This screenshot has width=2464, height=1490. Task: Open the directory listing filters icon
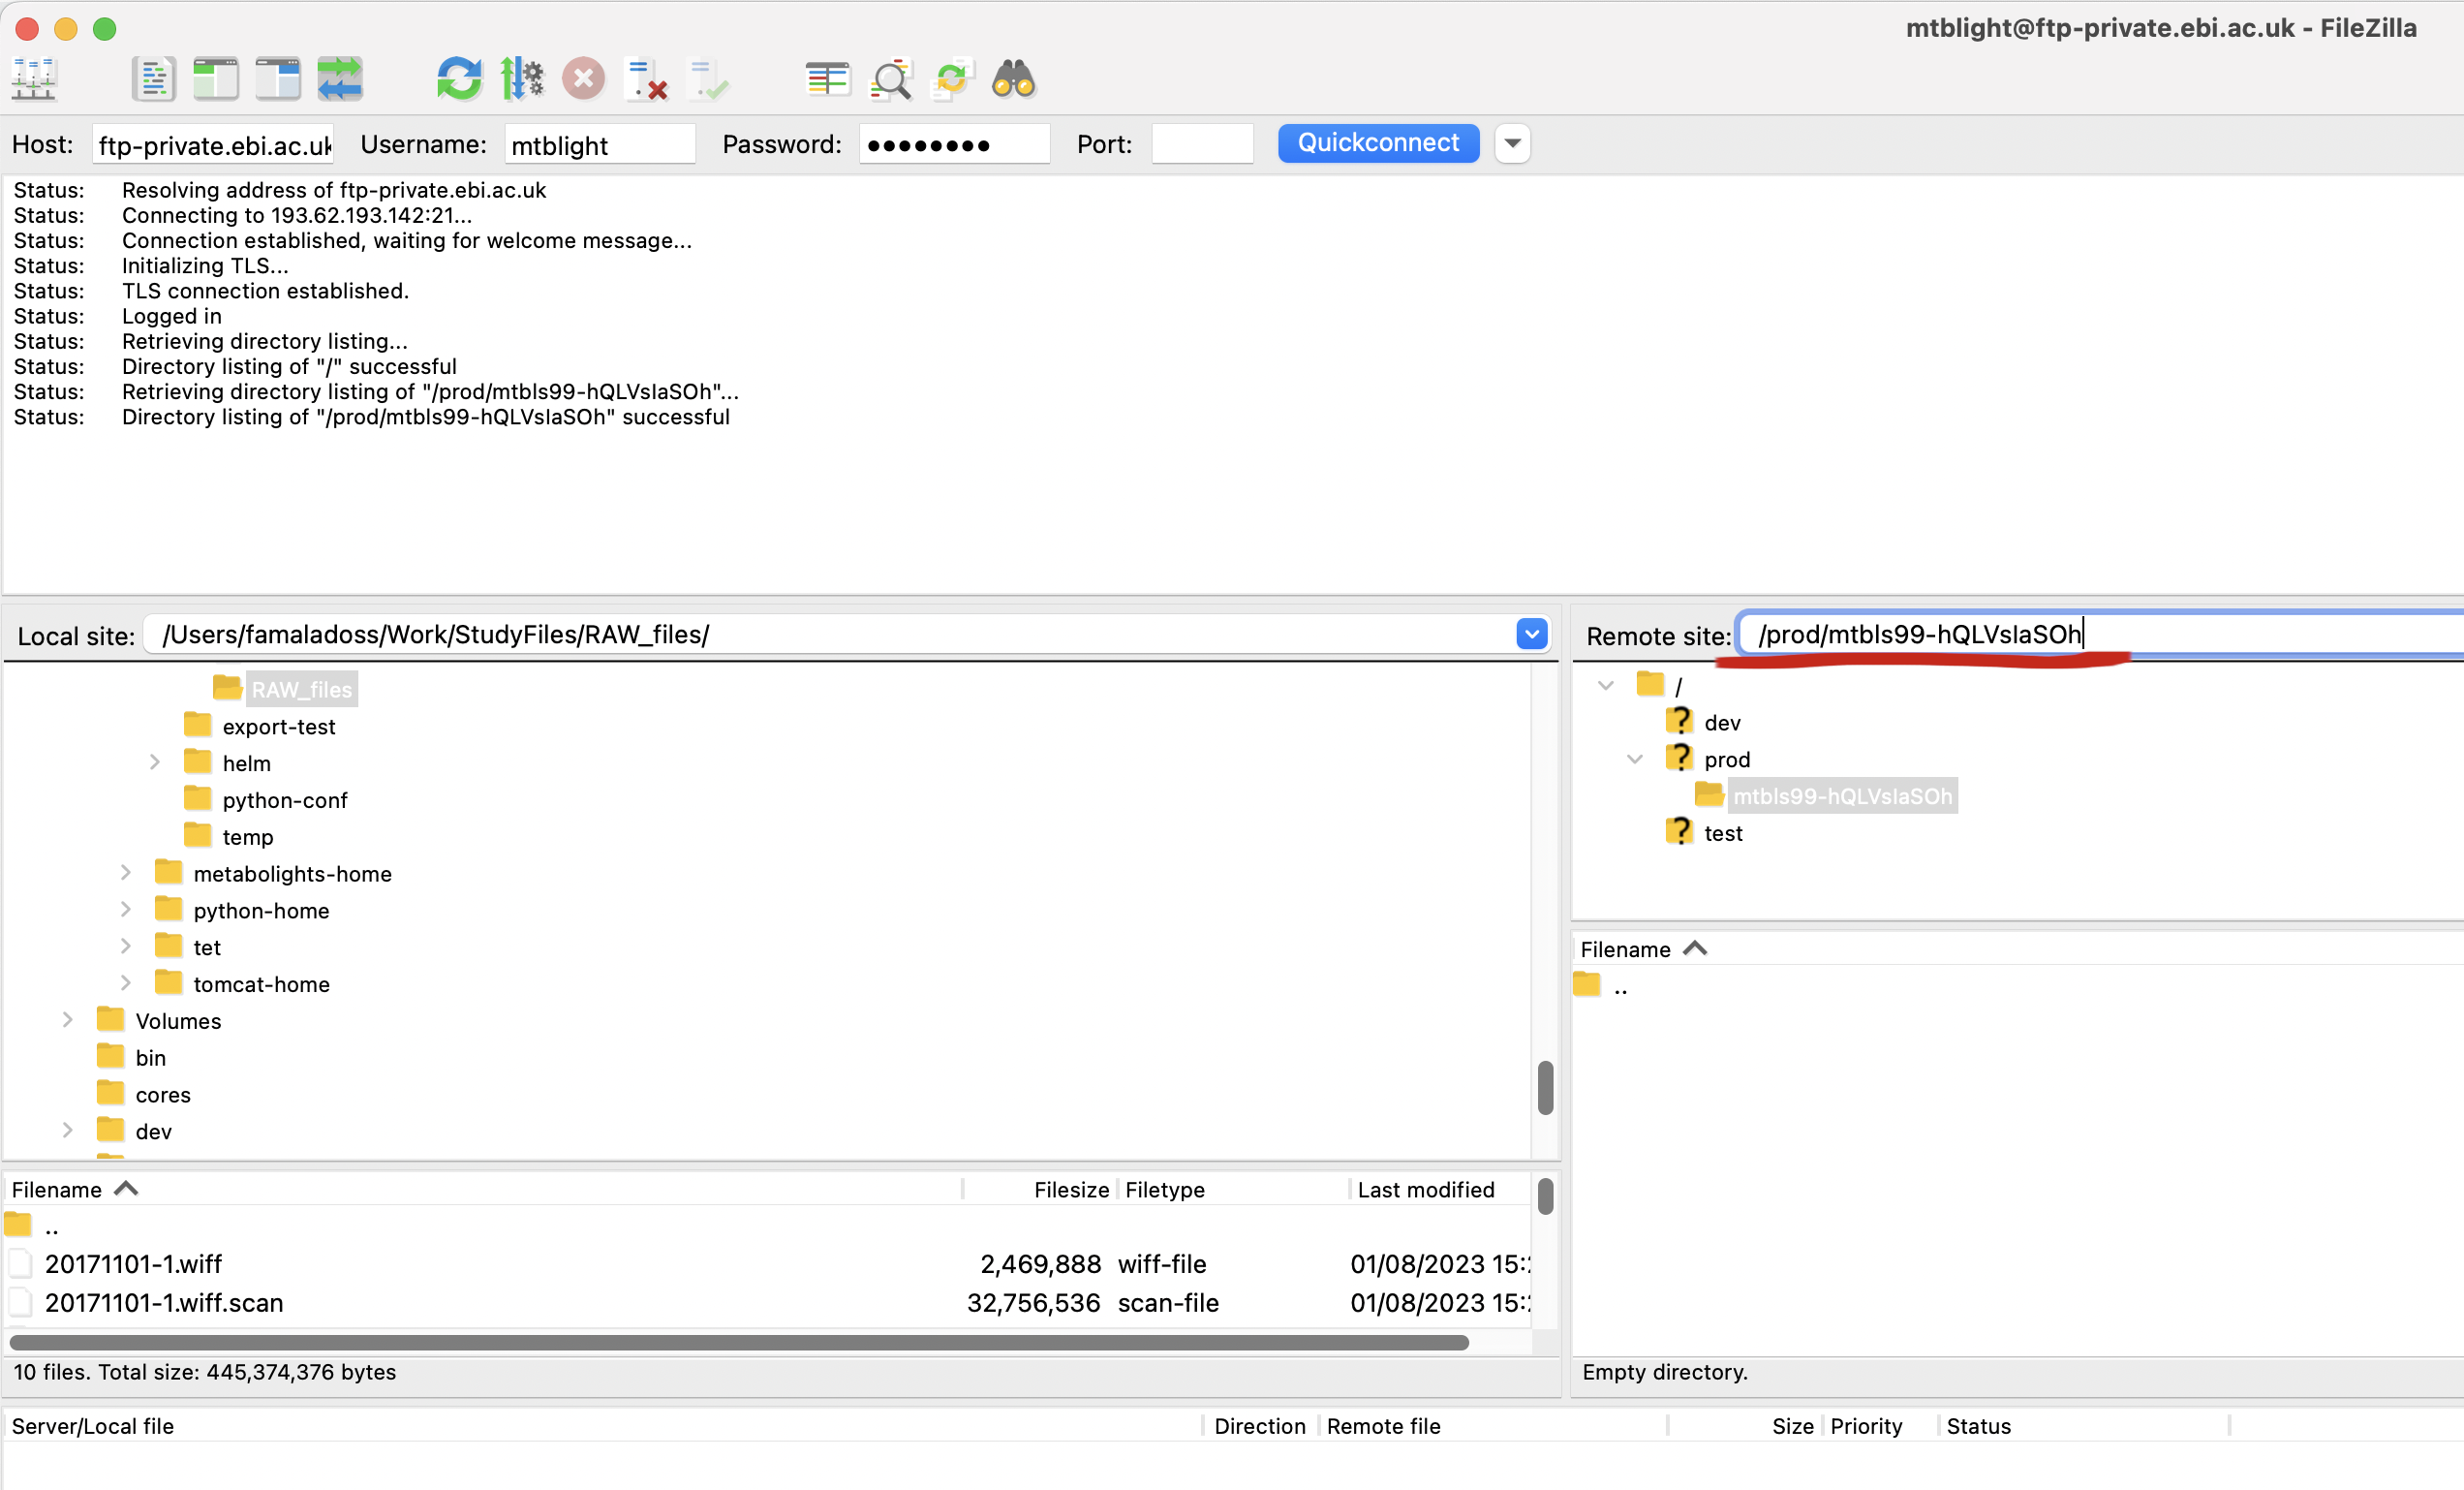827,79
